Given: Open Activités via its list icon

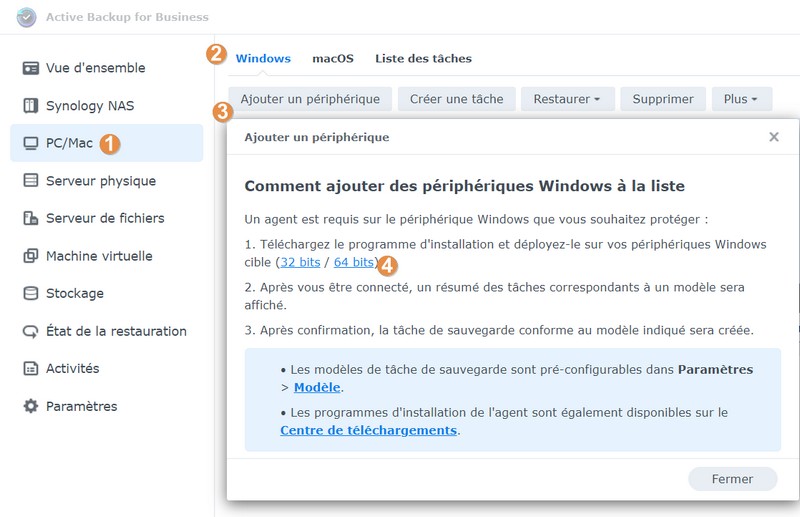Looking at the screenshot, I should tap(30, 369).
